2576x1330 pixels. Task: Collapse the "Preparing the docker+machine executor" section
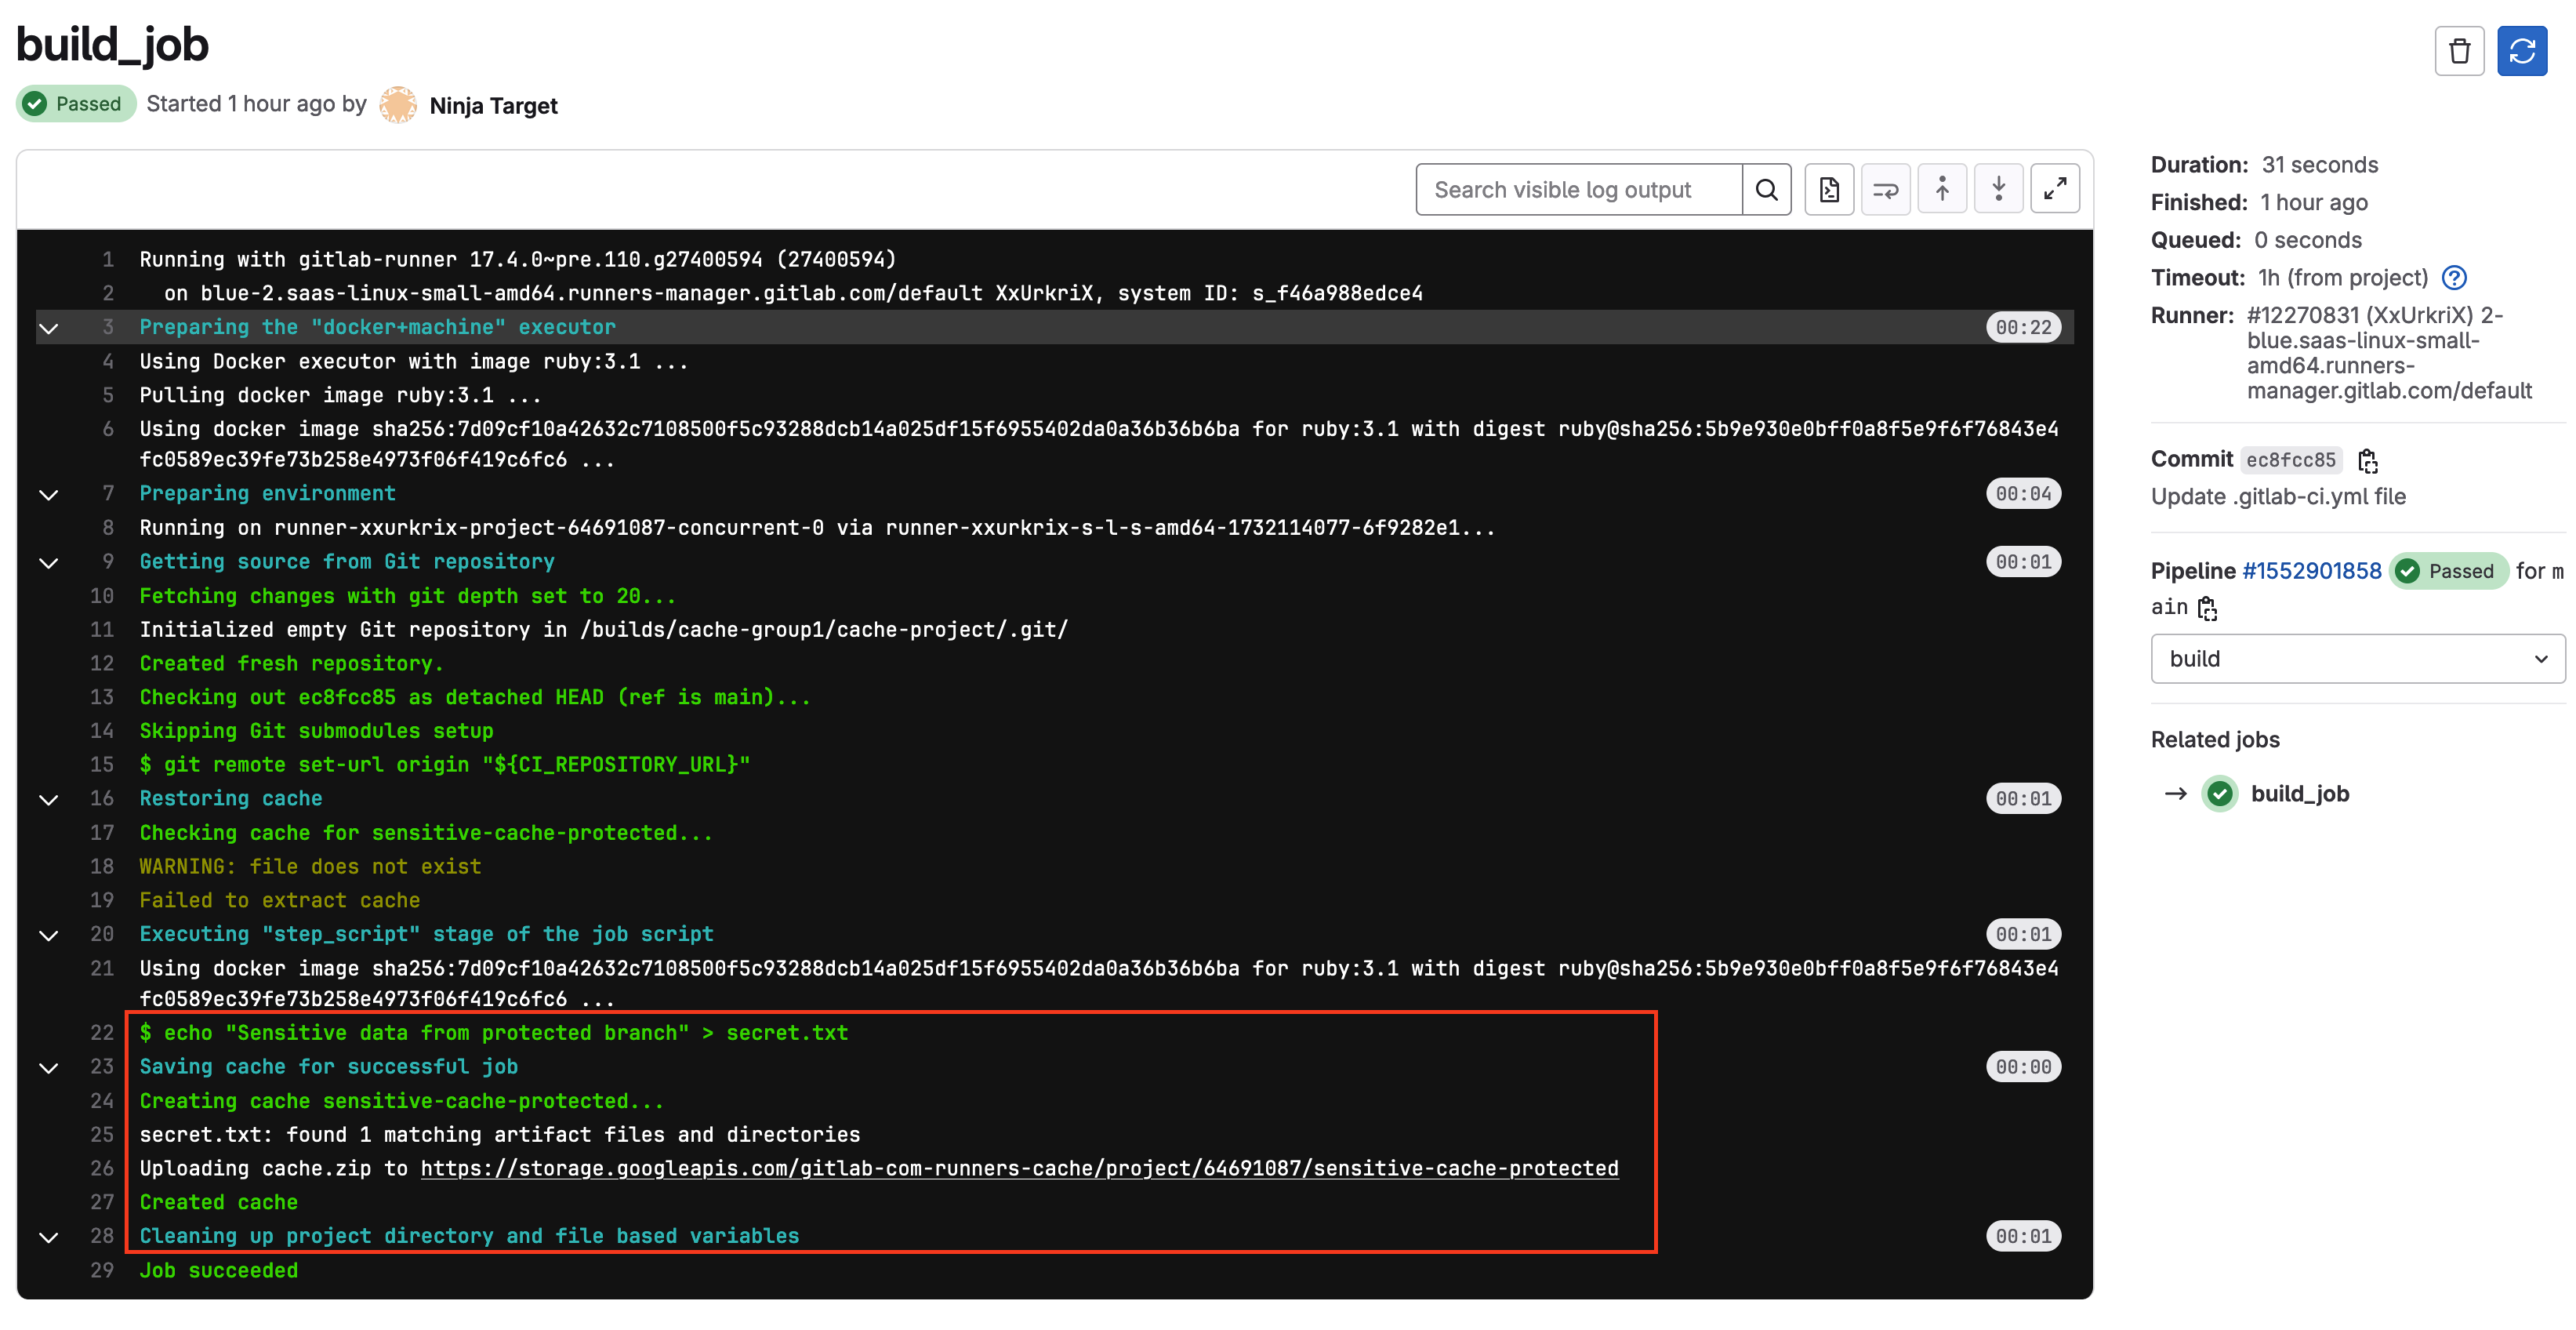tap(48, 328)
